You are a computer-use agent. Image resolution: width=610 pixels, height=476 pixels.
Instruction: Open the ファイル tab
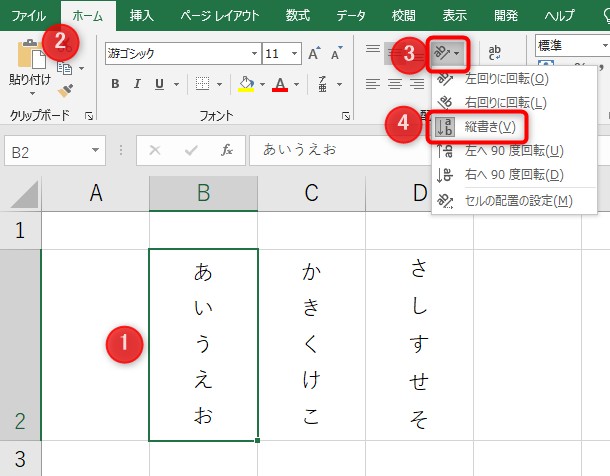click(28, 16)
